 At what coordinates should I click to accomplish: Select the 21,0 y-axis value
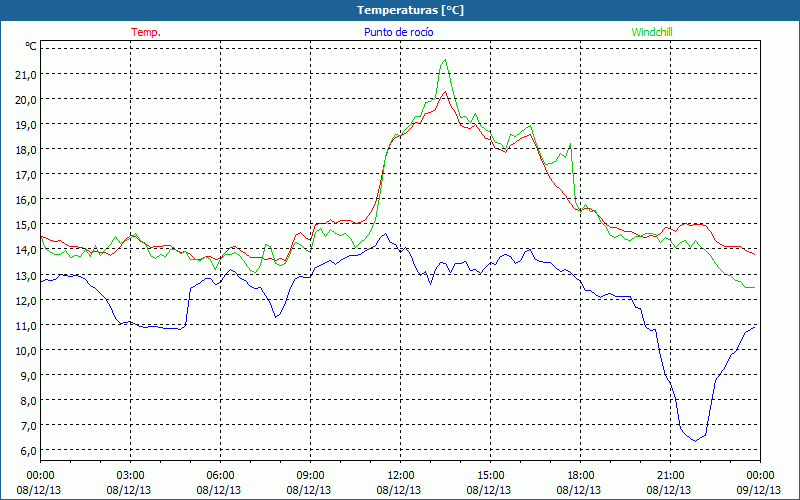(26, 75)
